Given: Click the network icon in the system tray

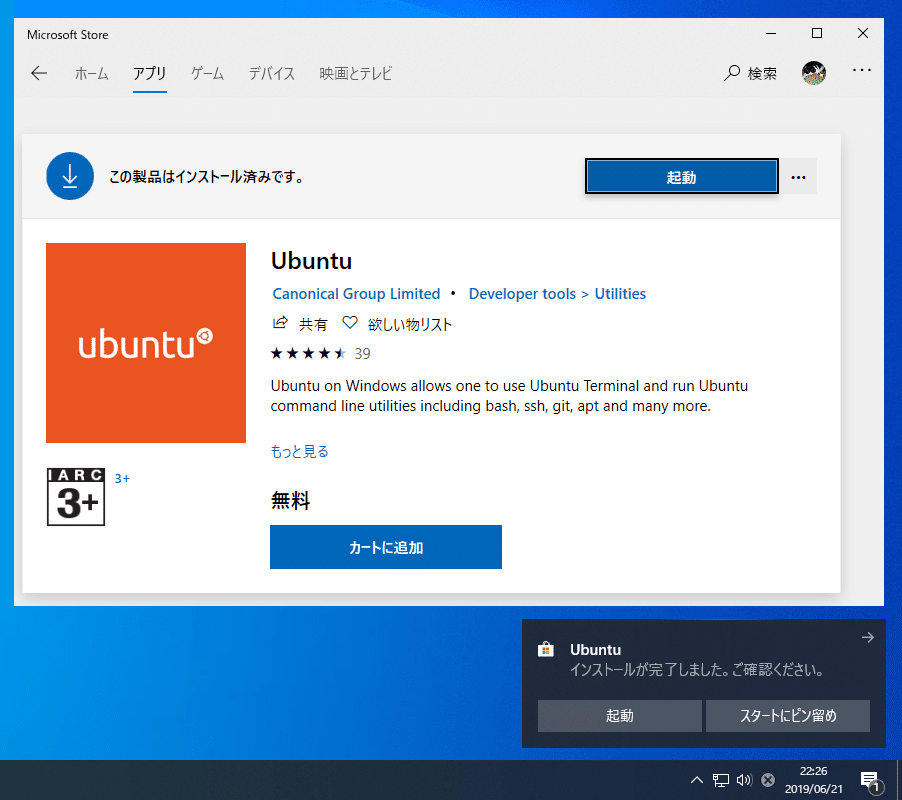Looking at the screenshot, I should (x=720, y=780).
